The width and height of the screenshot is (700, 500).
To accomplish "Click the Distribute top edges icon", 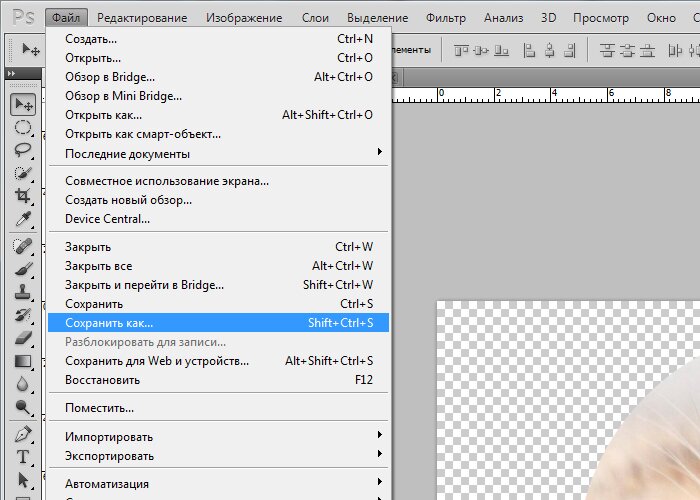I will coord(607,51).
